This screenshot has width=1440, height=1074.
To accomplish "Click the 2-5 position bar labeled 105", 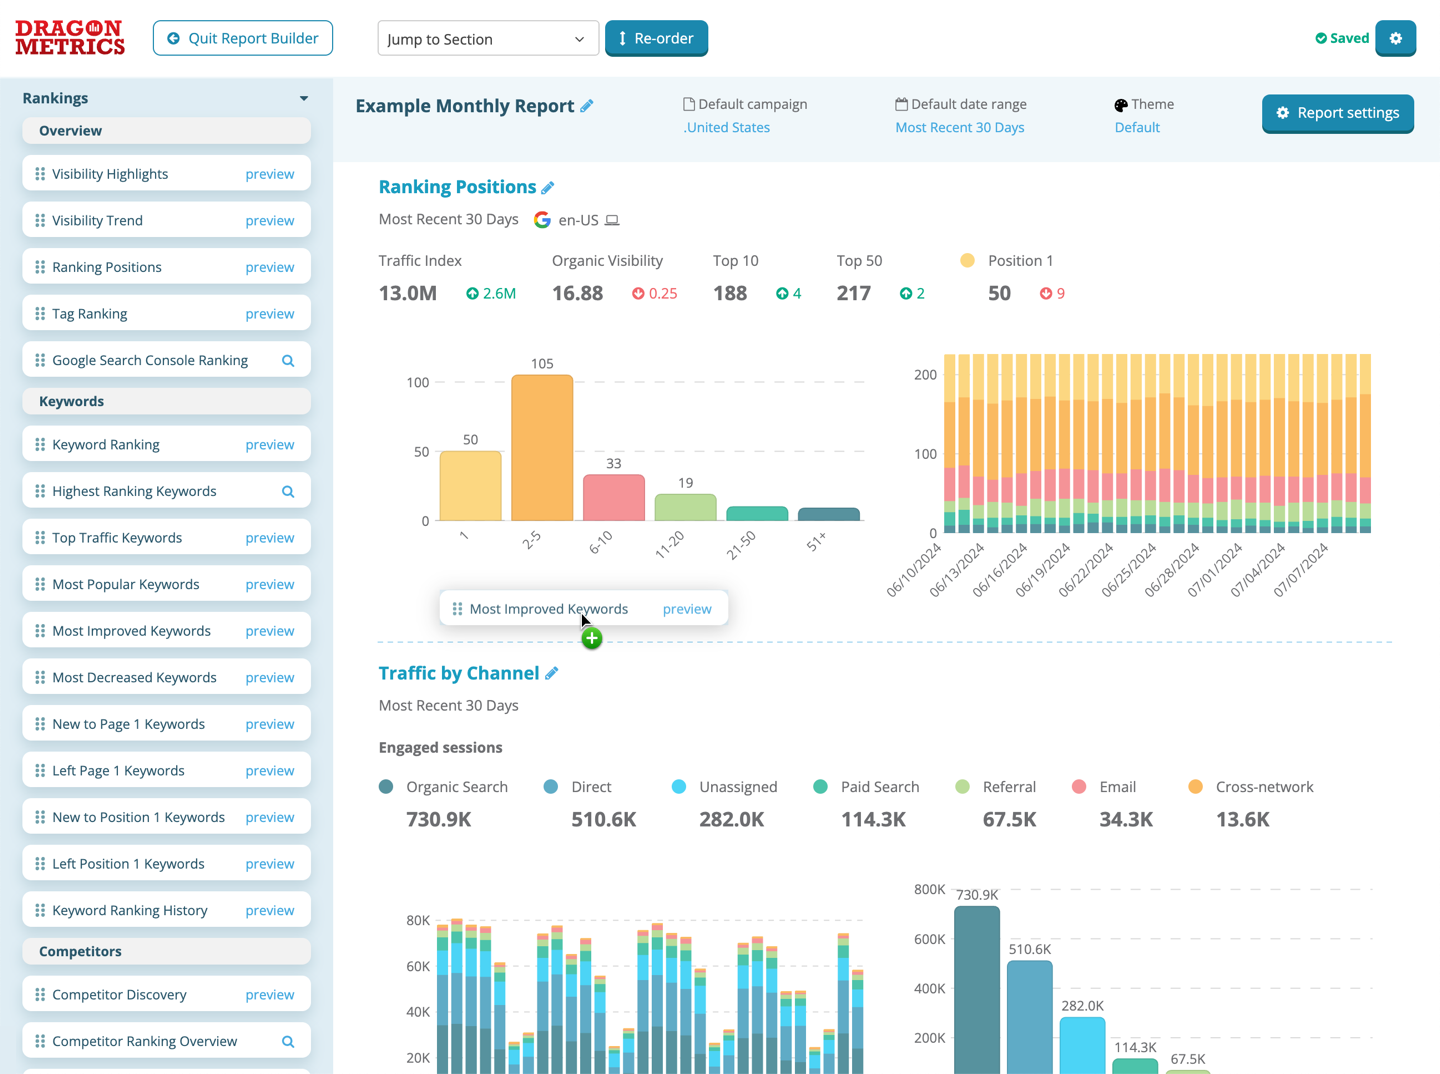I will pos(542,448).
